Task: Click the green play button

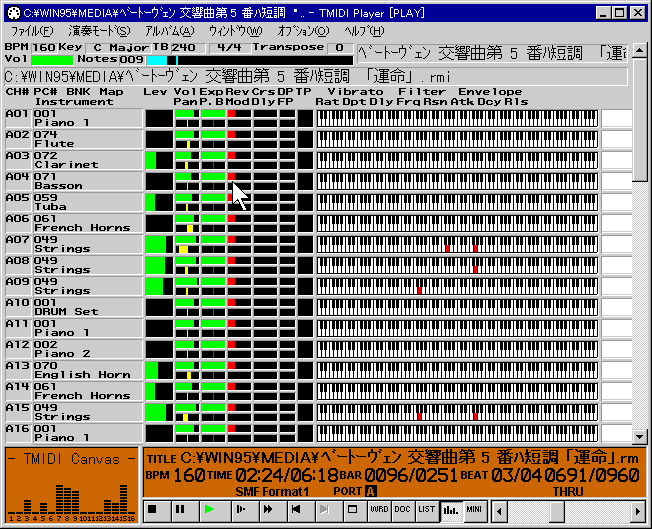Action: (214, 510)
